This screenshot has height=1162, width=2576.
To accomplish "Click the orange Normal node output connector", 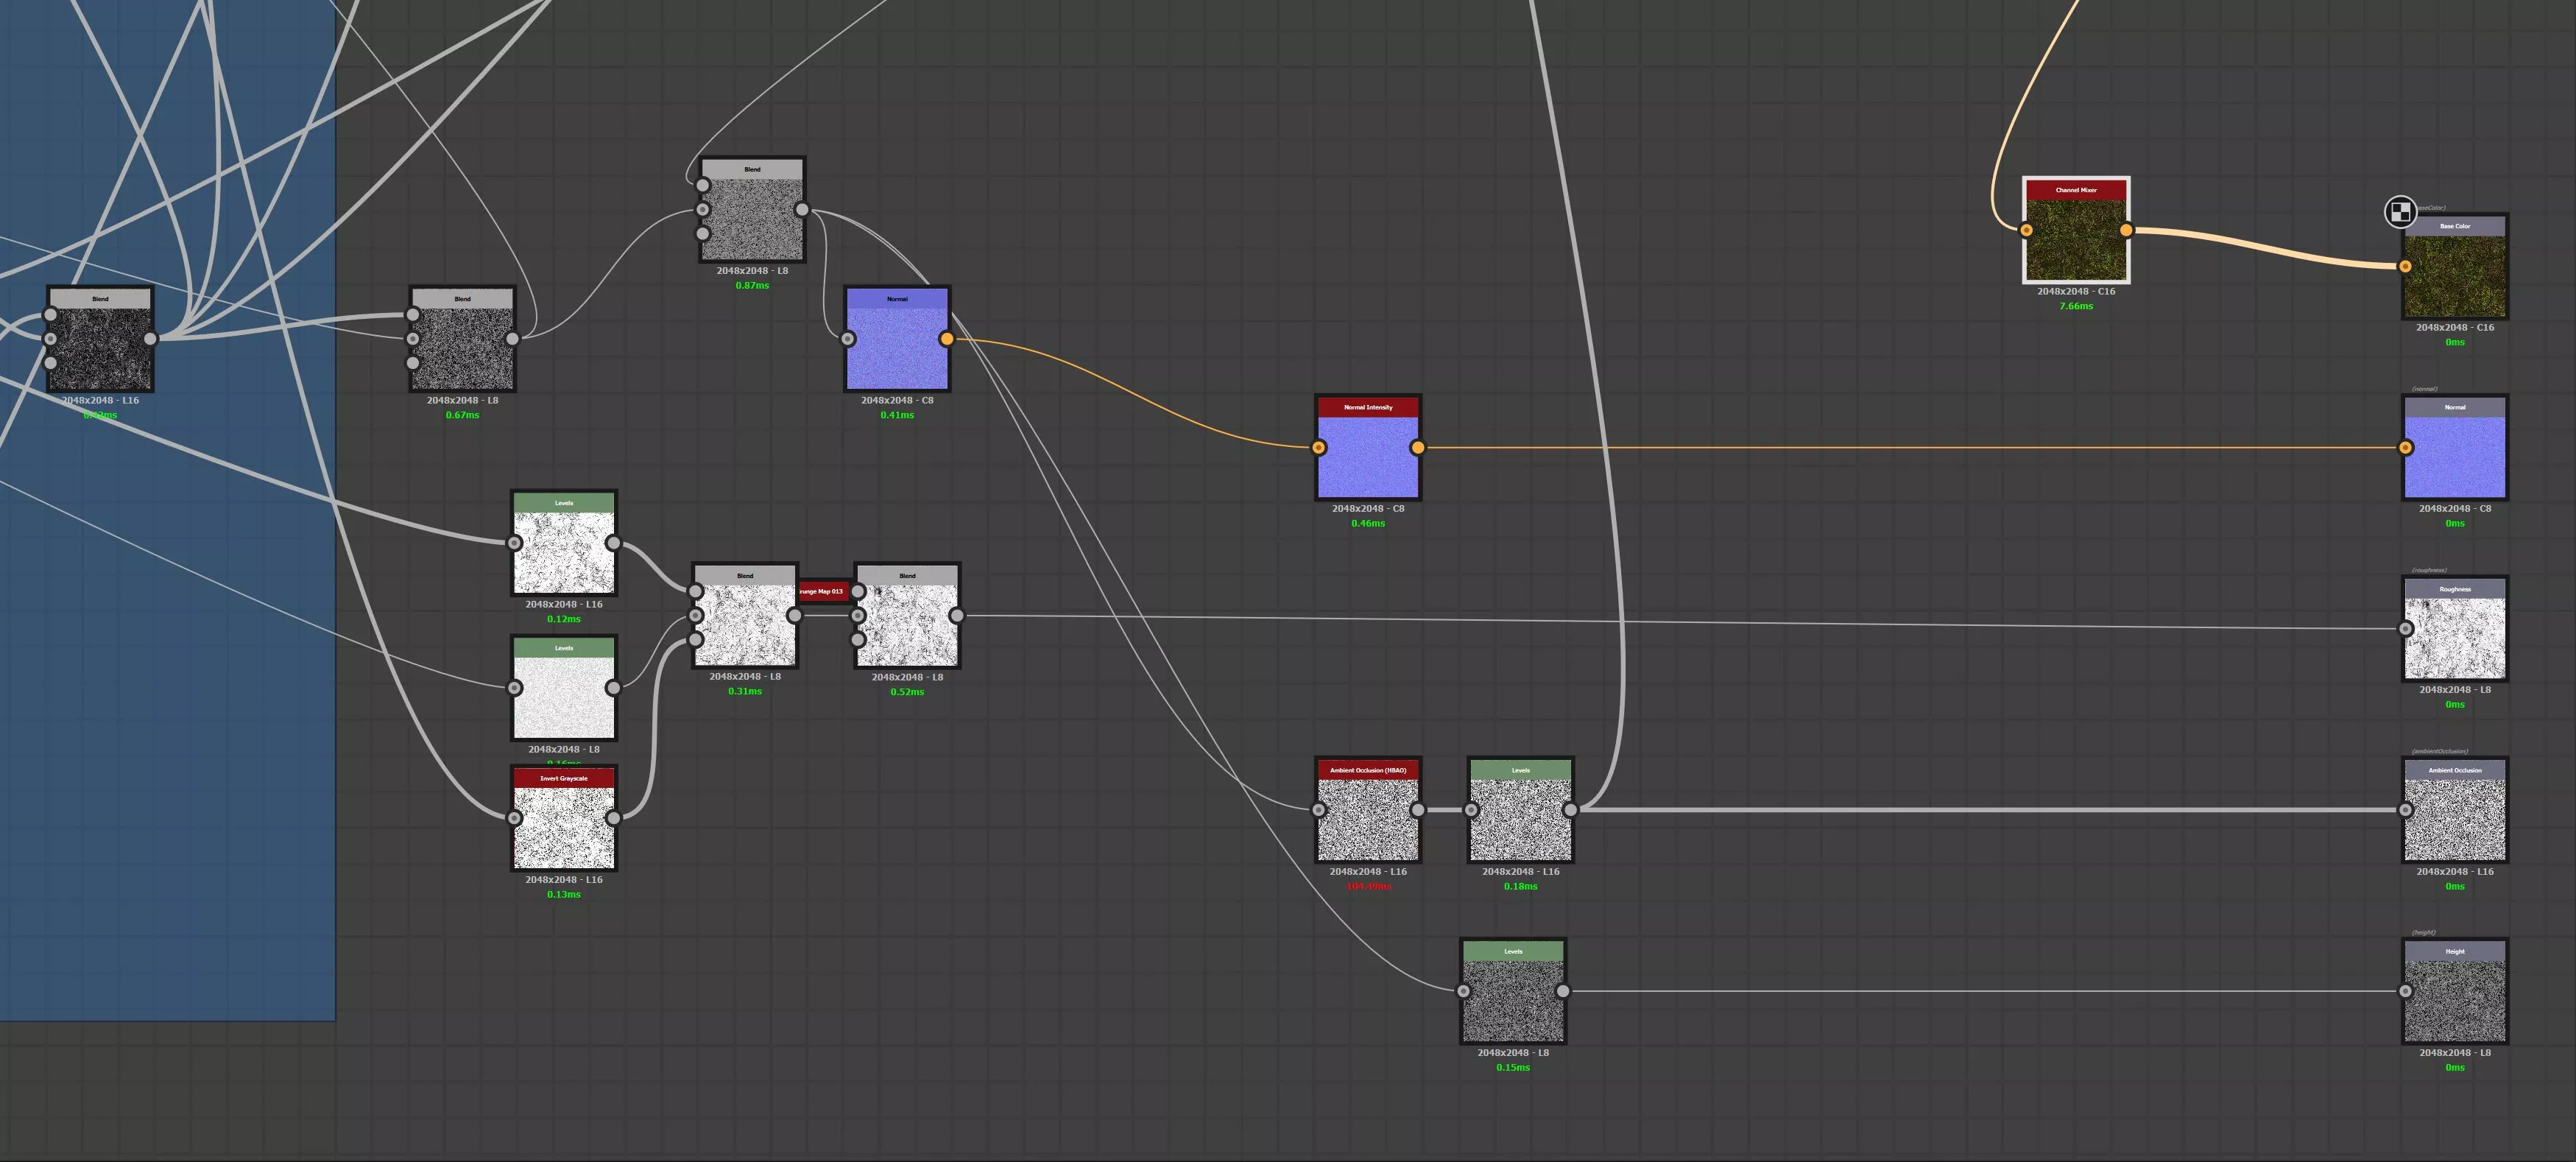I will click(947, 339).
